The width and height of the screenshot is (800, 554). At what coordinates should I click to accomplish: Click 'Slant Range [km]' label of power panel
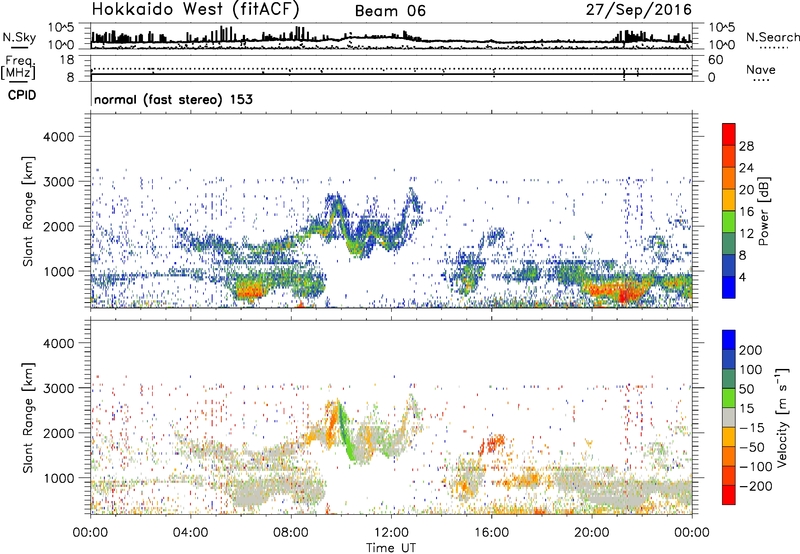tap(28, 211)
